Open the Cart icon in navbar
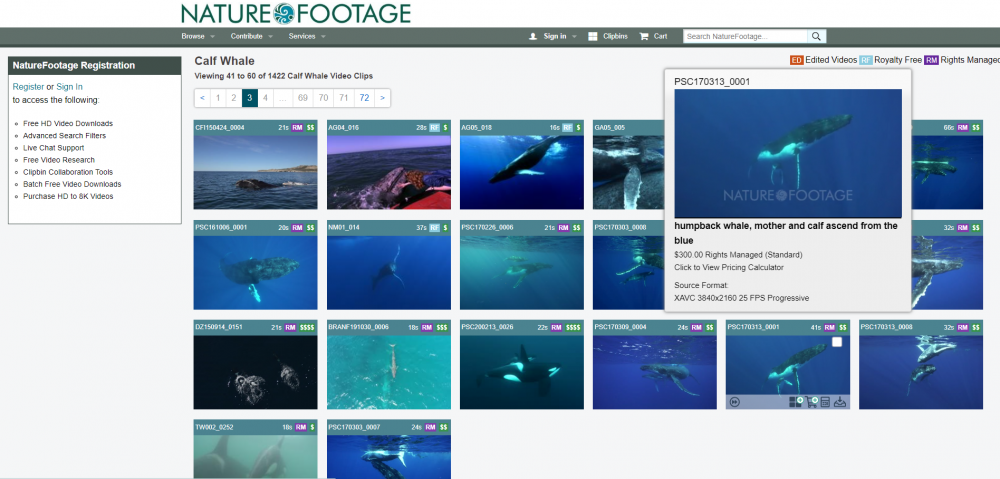 point(653,36)
